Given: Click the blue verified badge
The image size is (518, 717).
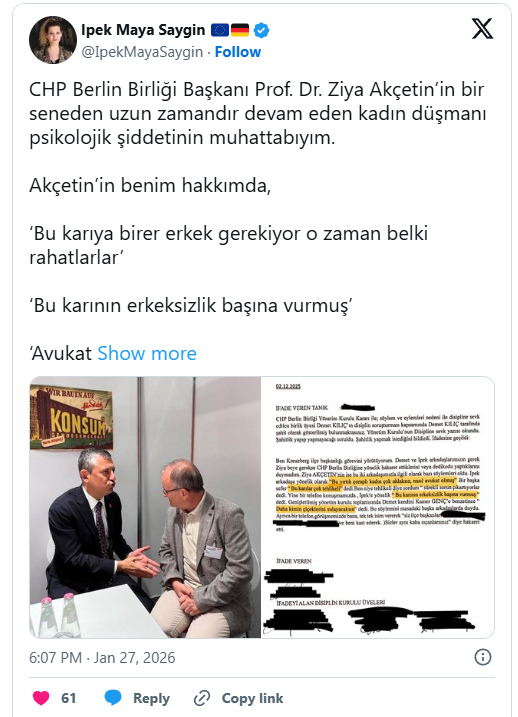Looking at the screenshot, I should click(261, 31).
